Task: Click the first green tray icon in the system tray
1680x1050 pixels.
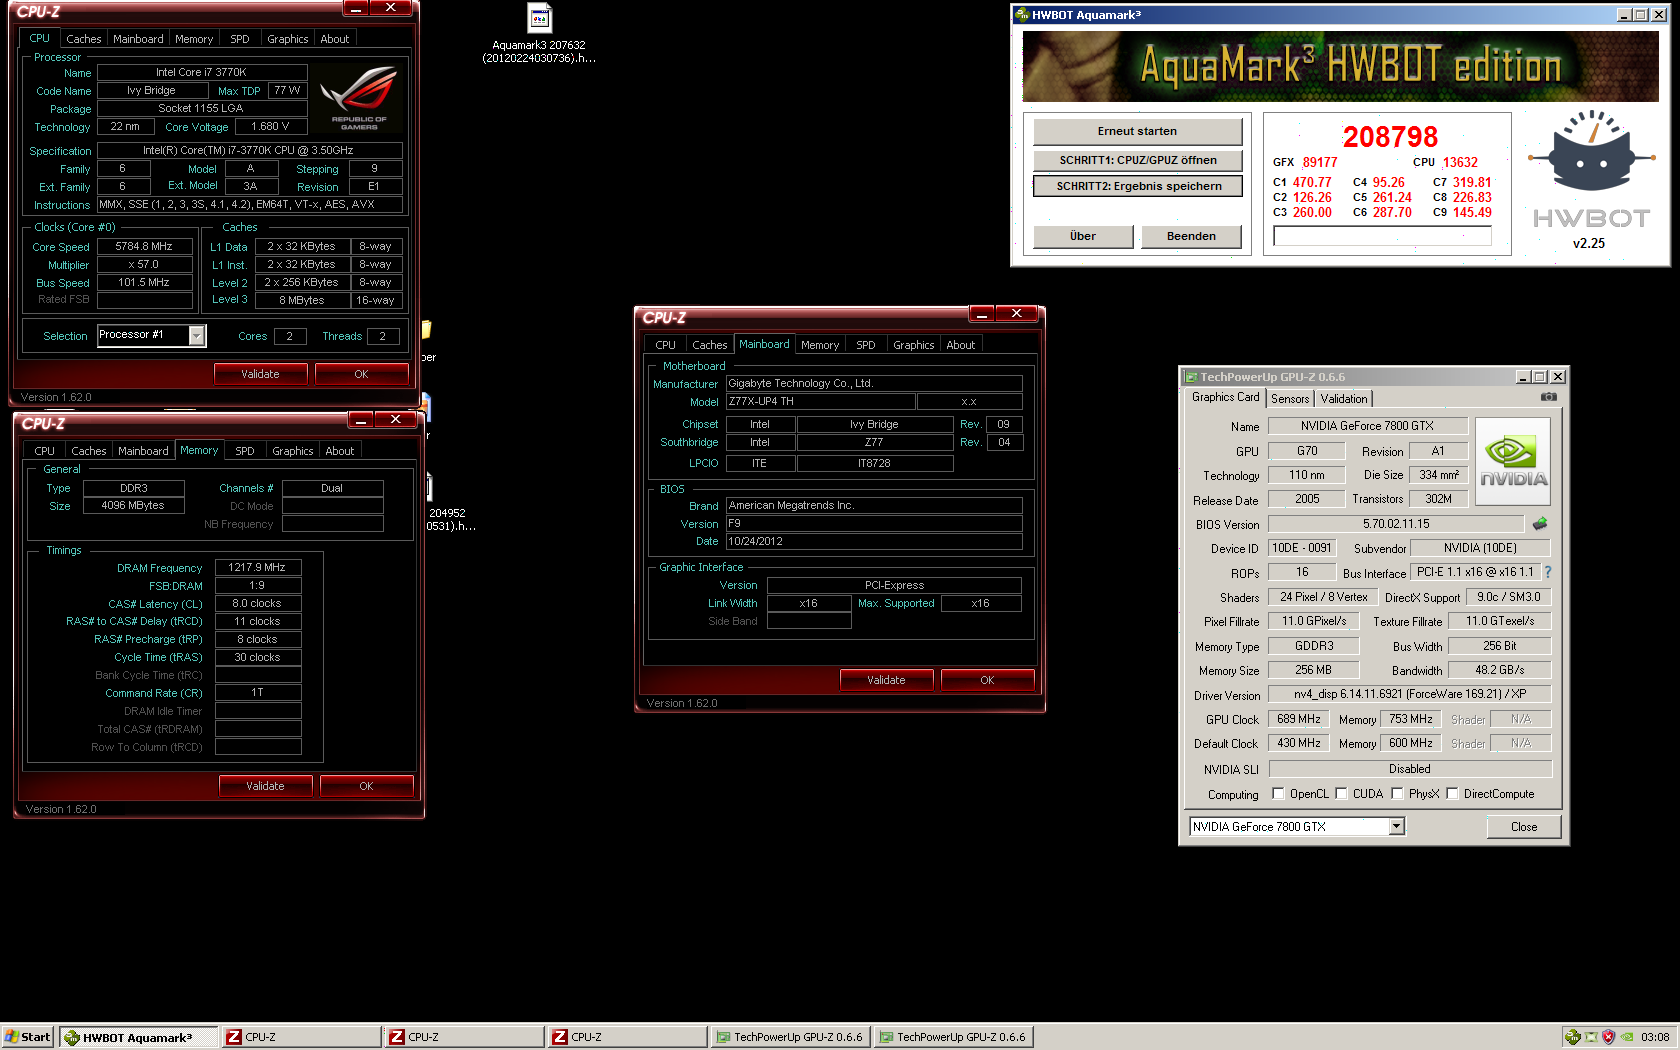Action: click(x=1572, y=1037)
